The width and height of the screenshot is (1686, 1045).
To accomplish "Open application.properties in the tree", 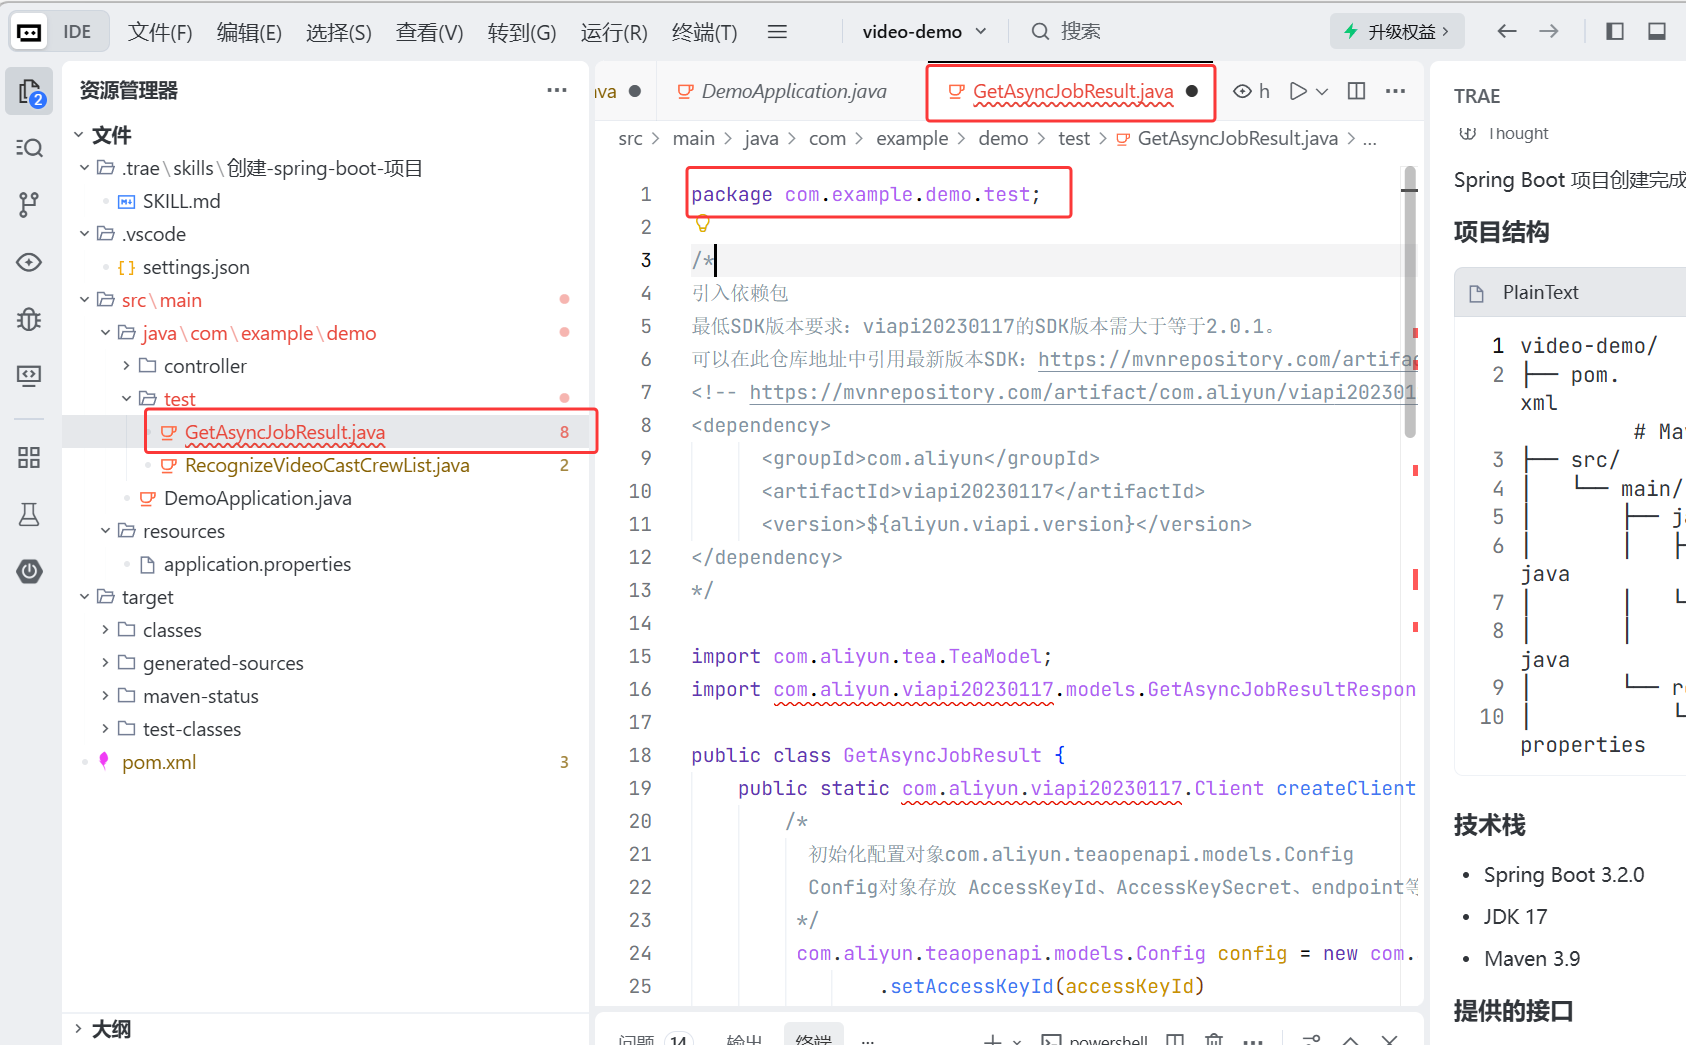I will pyautogui.click(x=257, y=564).
